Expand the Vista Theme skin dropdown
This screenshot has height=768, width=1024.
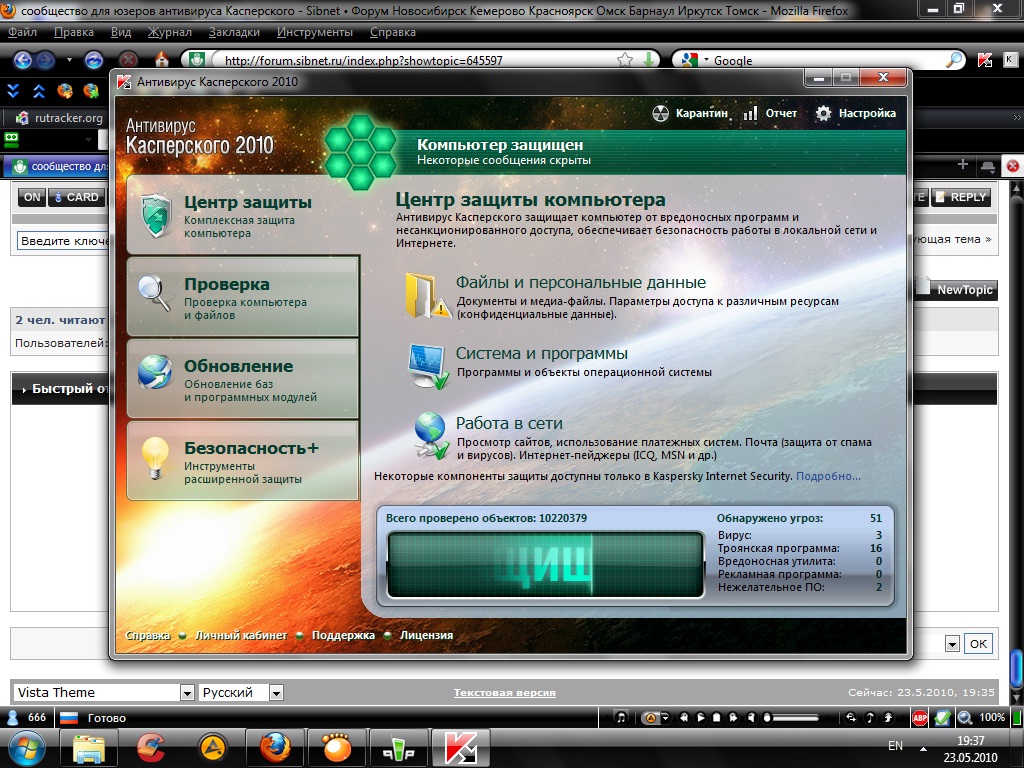[187, 692]
